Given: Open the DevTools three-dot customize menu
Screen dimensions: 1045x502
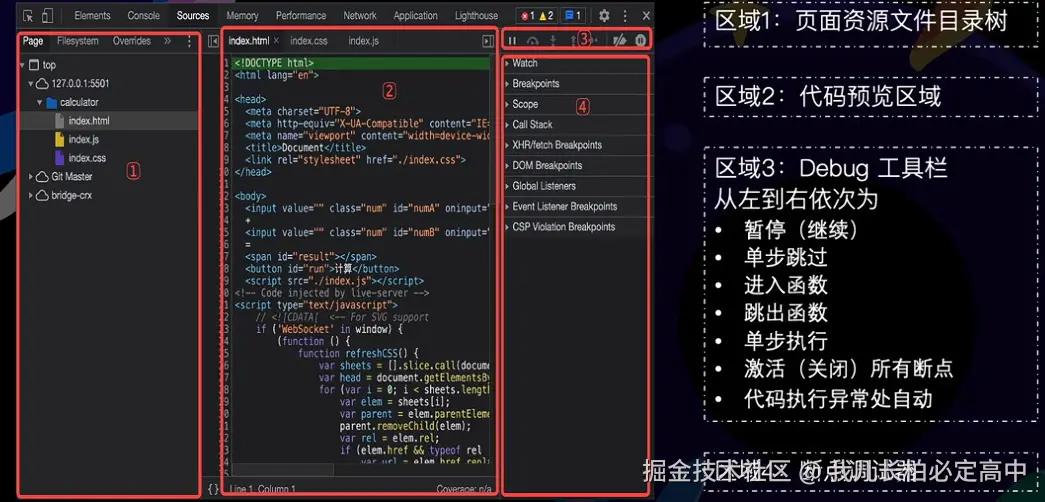Looking at the screenshot, I should [x=625, y=16].
